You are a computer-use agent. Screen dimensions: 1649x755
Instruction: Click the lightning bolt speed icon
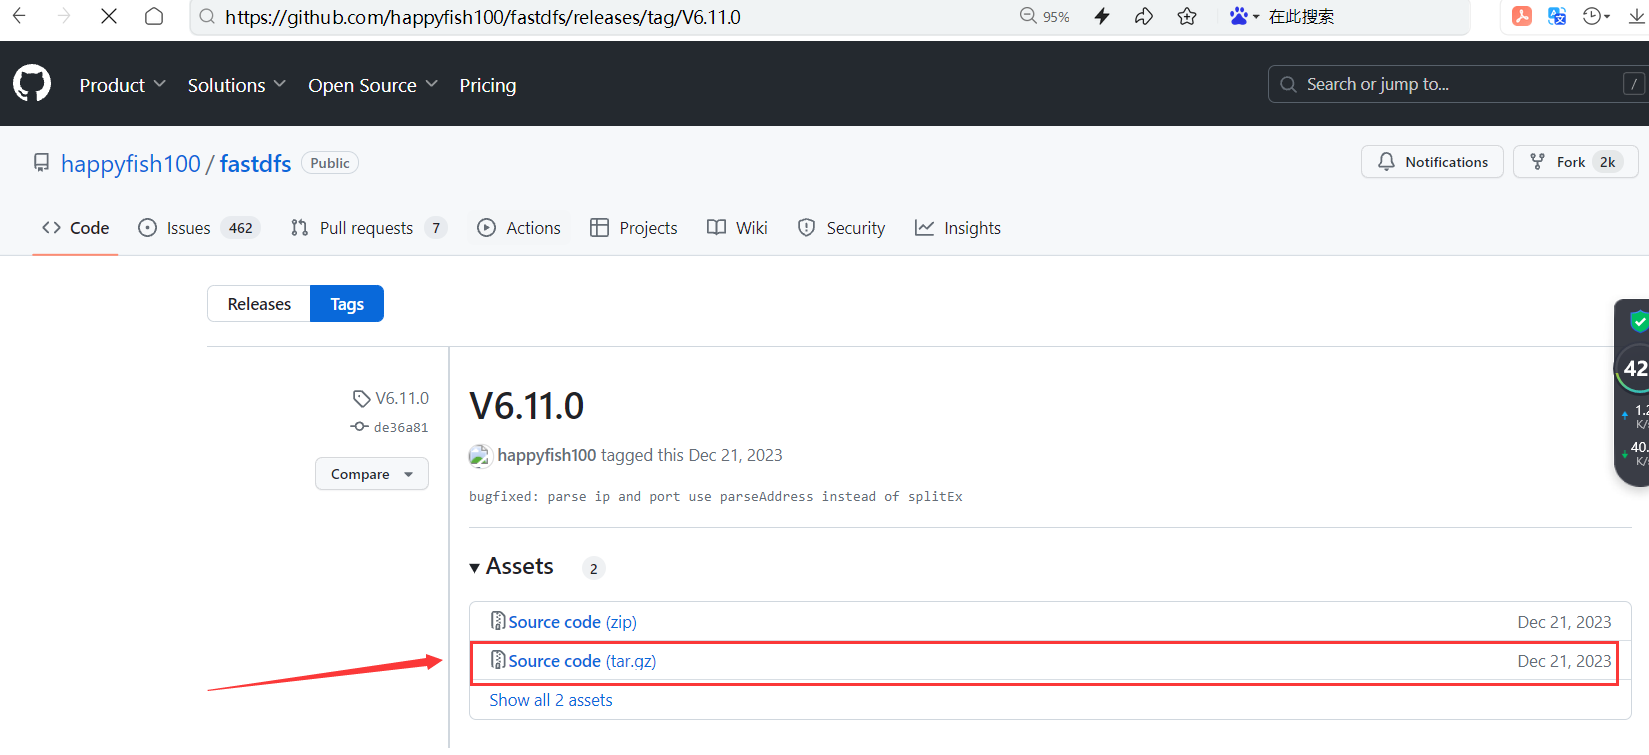coord(1102,16)
